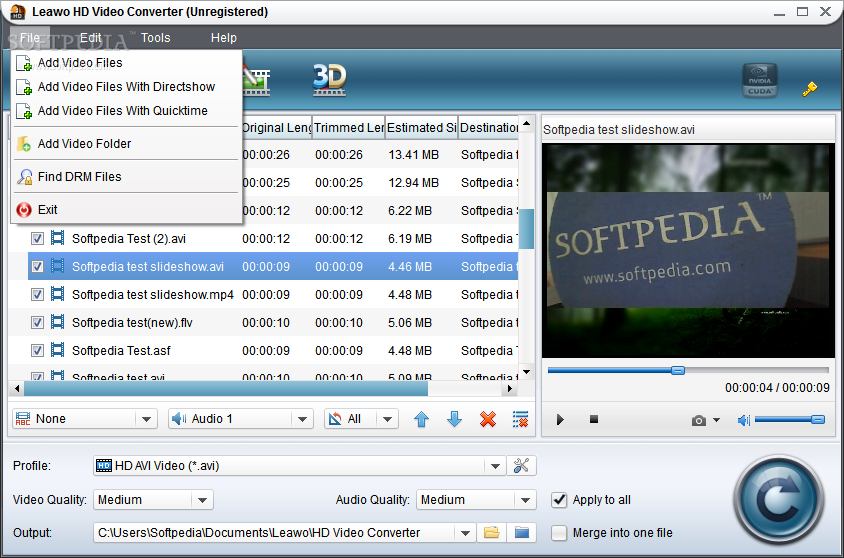Click film icon of Softpedia Test.asf

(57, 350)
